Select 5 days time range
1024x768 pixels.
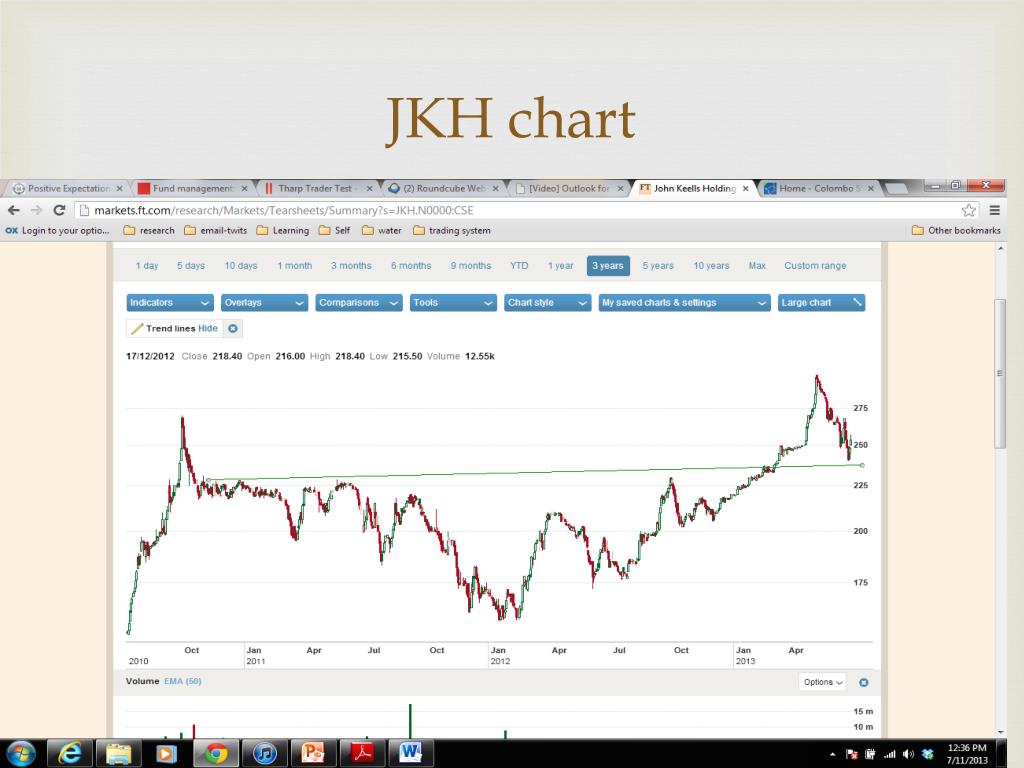[191, 266]
